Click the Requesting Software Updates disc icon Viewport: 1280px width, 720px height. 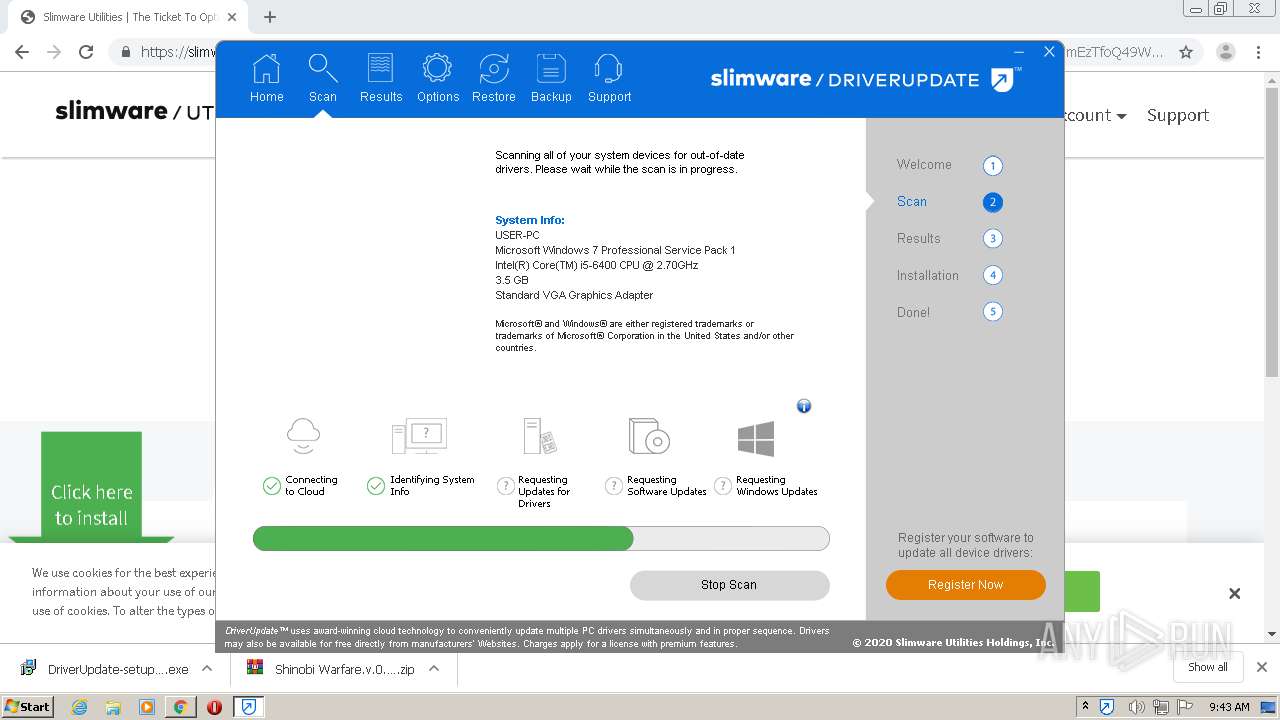(649, 436)
